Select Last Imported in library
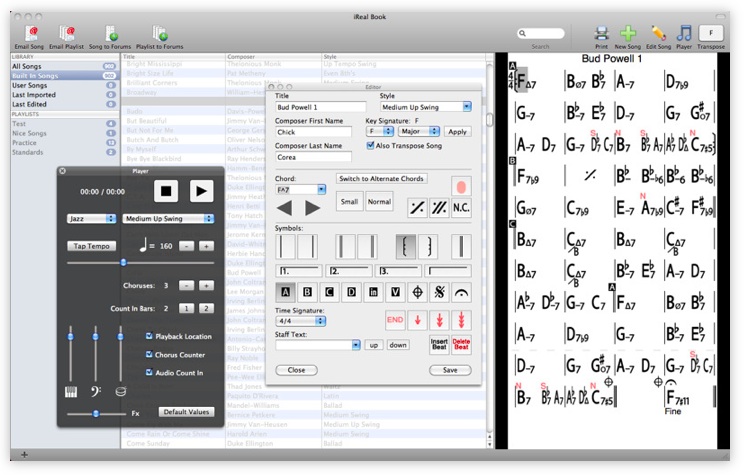The width and height of the screenshot is (744, 475). 63,95
